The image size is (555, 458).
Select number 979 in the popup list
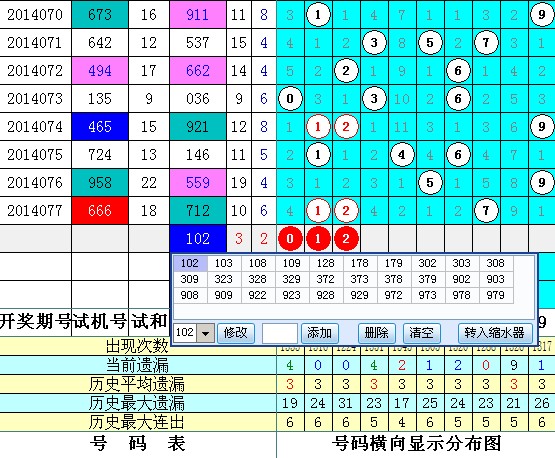(x=496, y=294)
